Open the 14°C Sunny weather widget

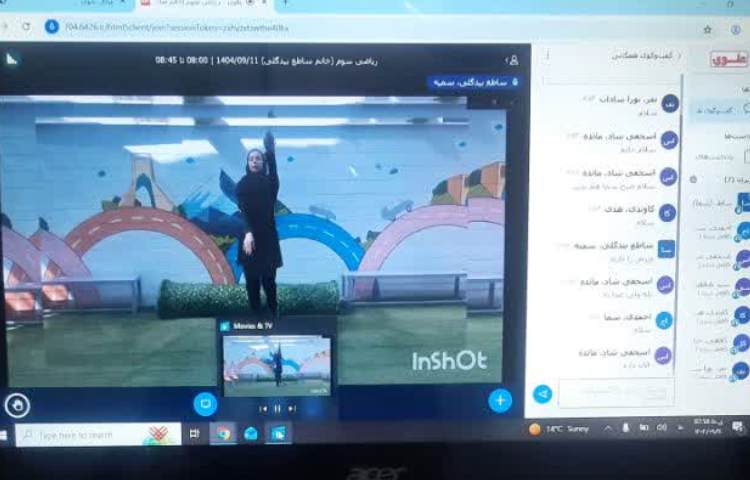(559, 429)
